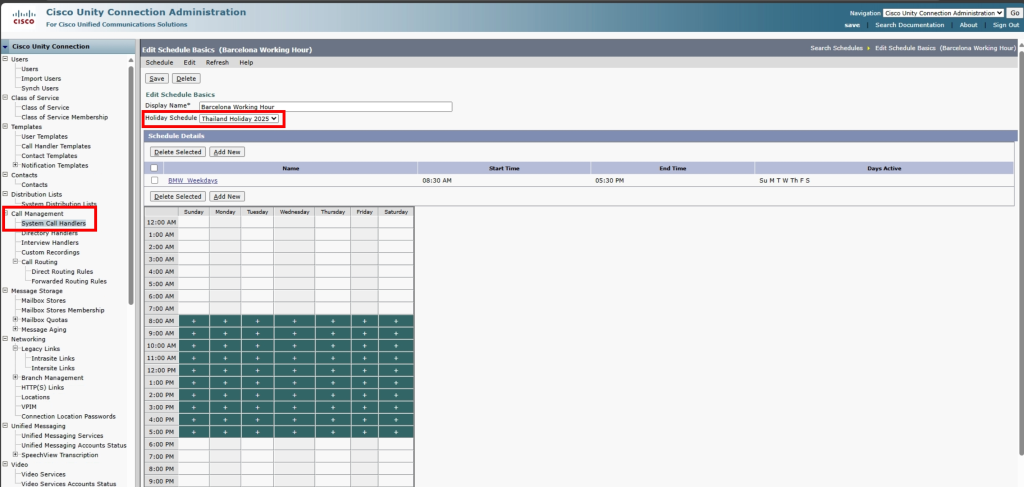Expand the Notification Templates tree node
Viewport: 1024px width, 487px height.
[15, 165]
